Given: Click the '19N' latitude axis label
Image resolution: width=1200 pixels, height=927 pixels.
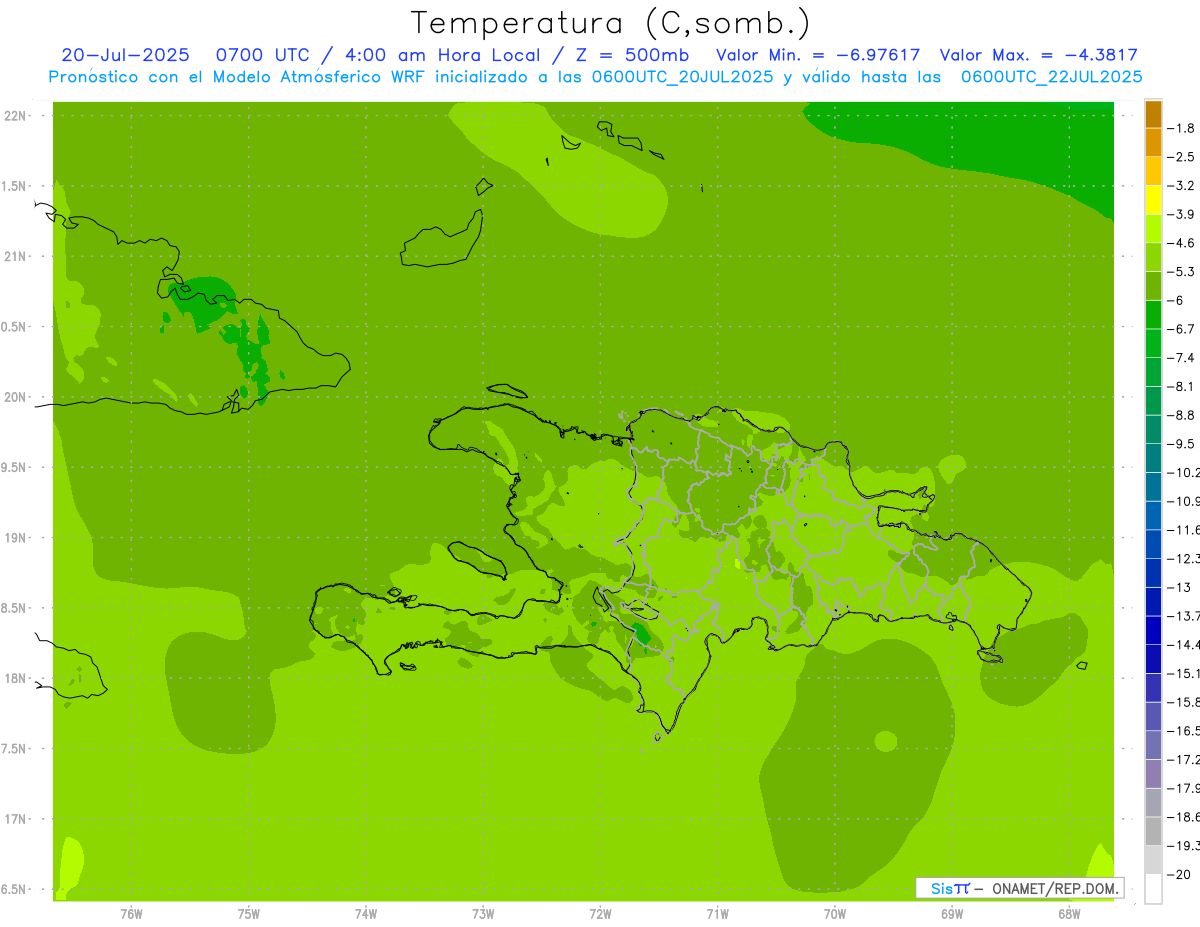Looking at the screenshot, I should [15, 538].
